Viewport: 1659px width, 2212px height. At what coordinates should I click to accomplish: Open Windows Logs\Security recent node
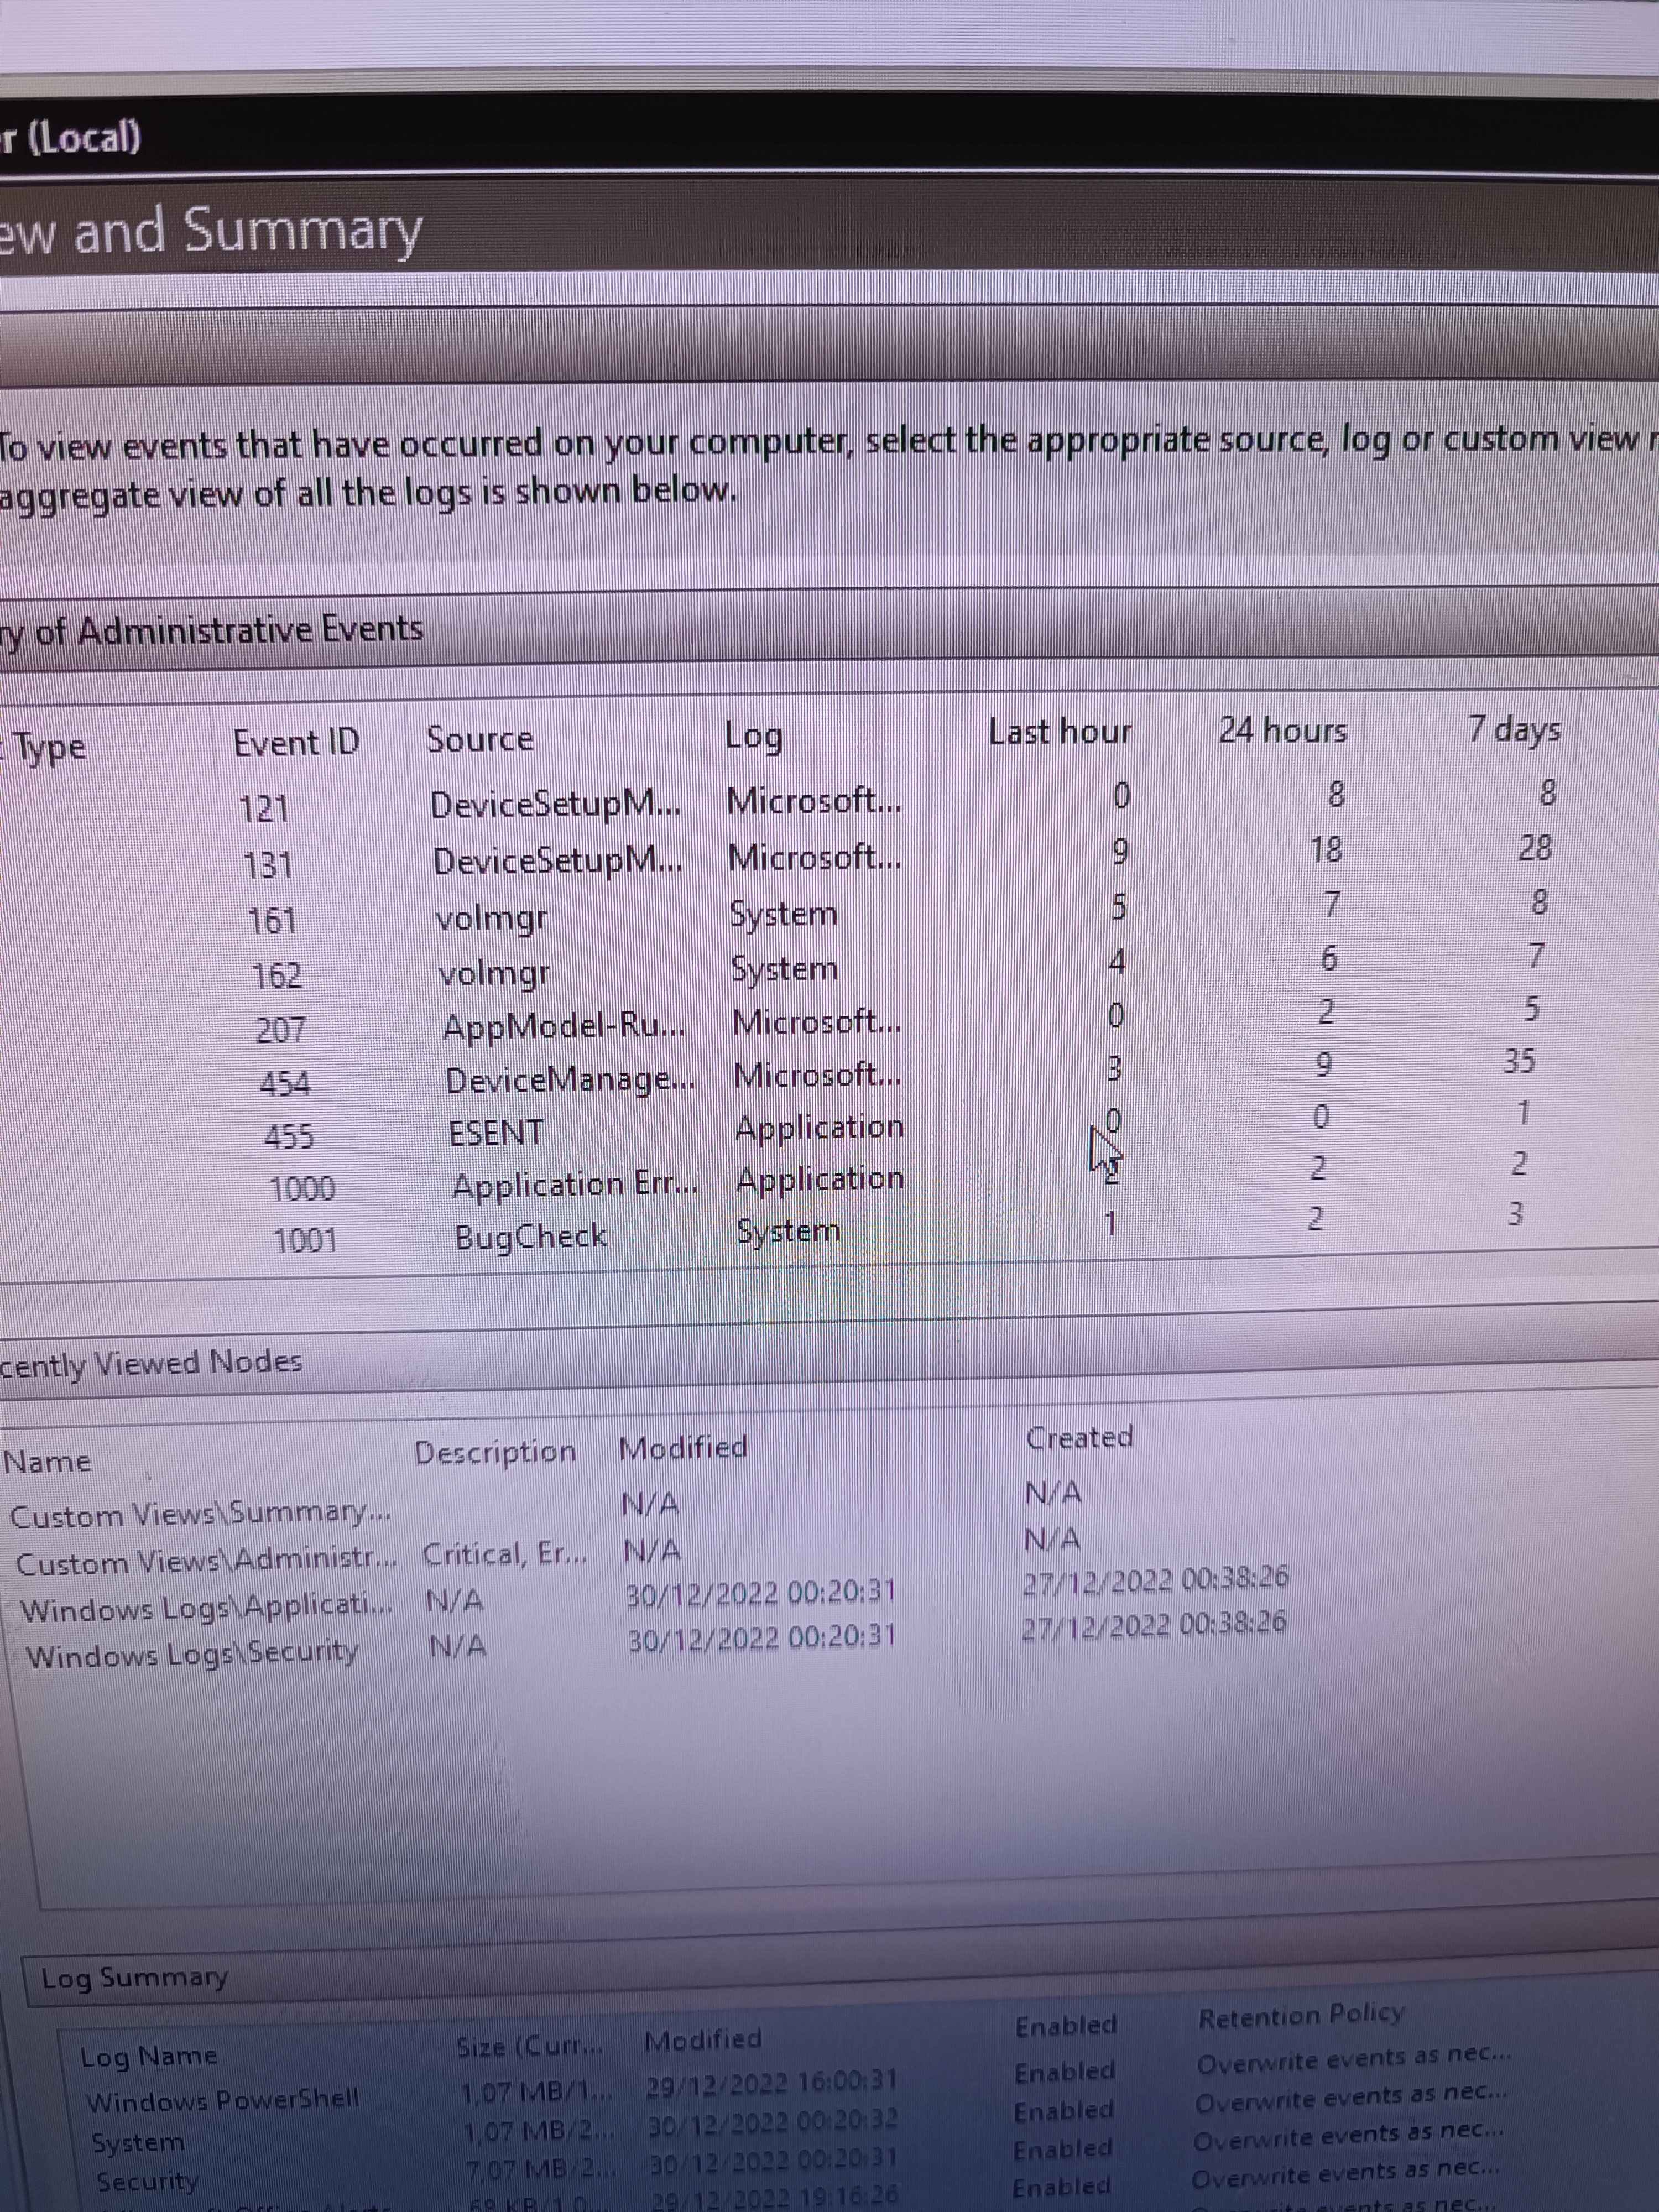(x=192, y=1654)
